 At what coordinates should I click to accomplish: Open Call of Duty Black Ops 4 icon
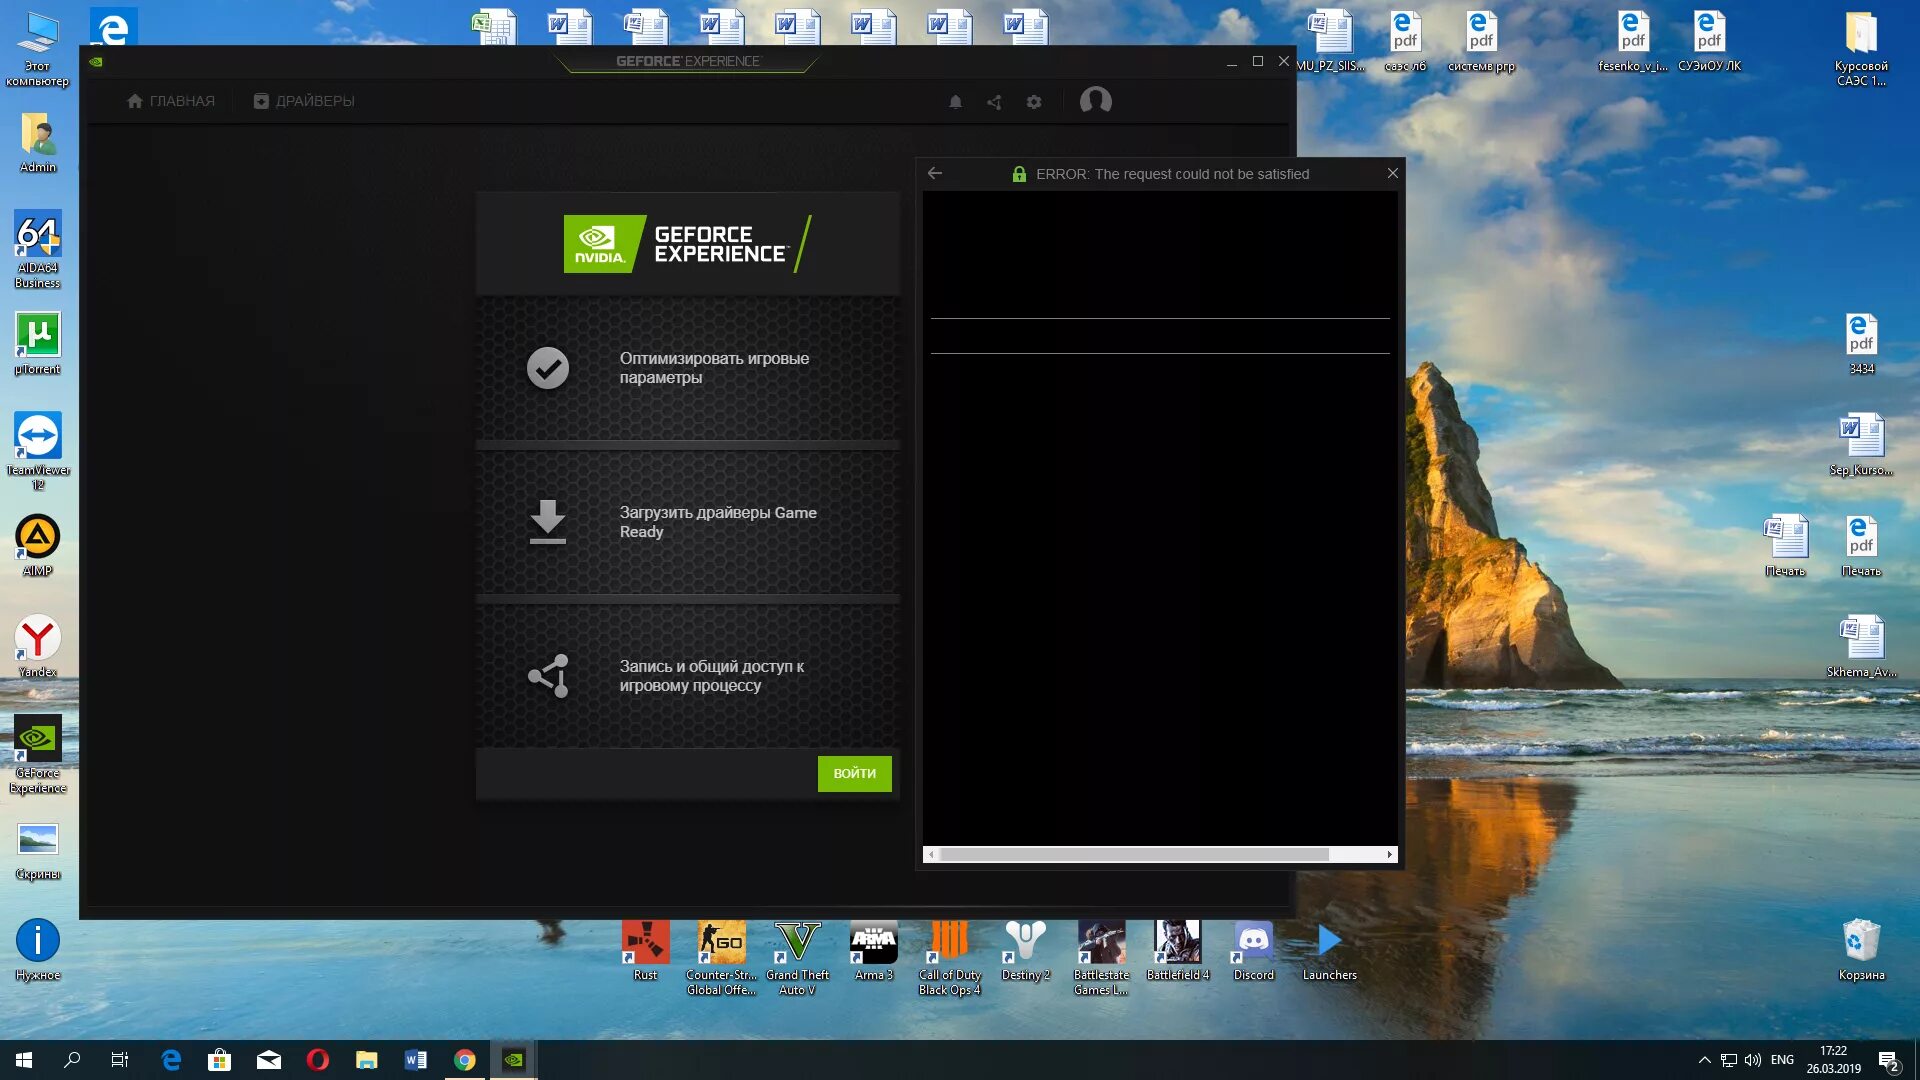click(949, 957)
